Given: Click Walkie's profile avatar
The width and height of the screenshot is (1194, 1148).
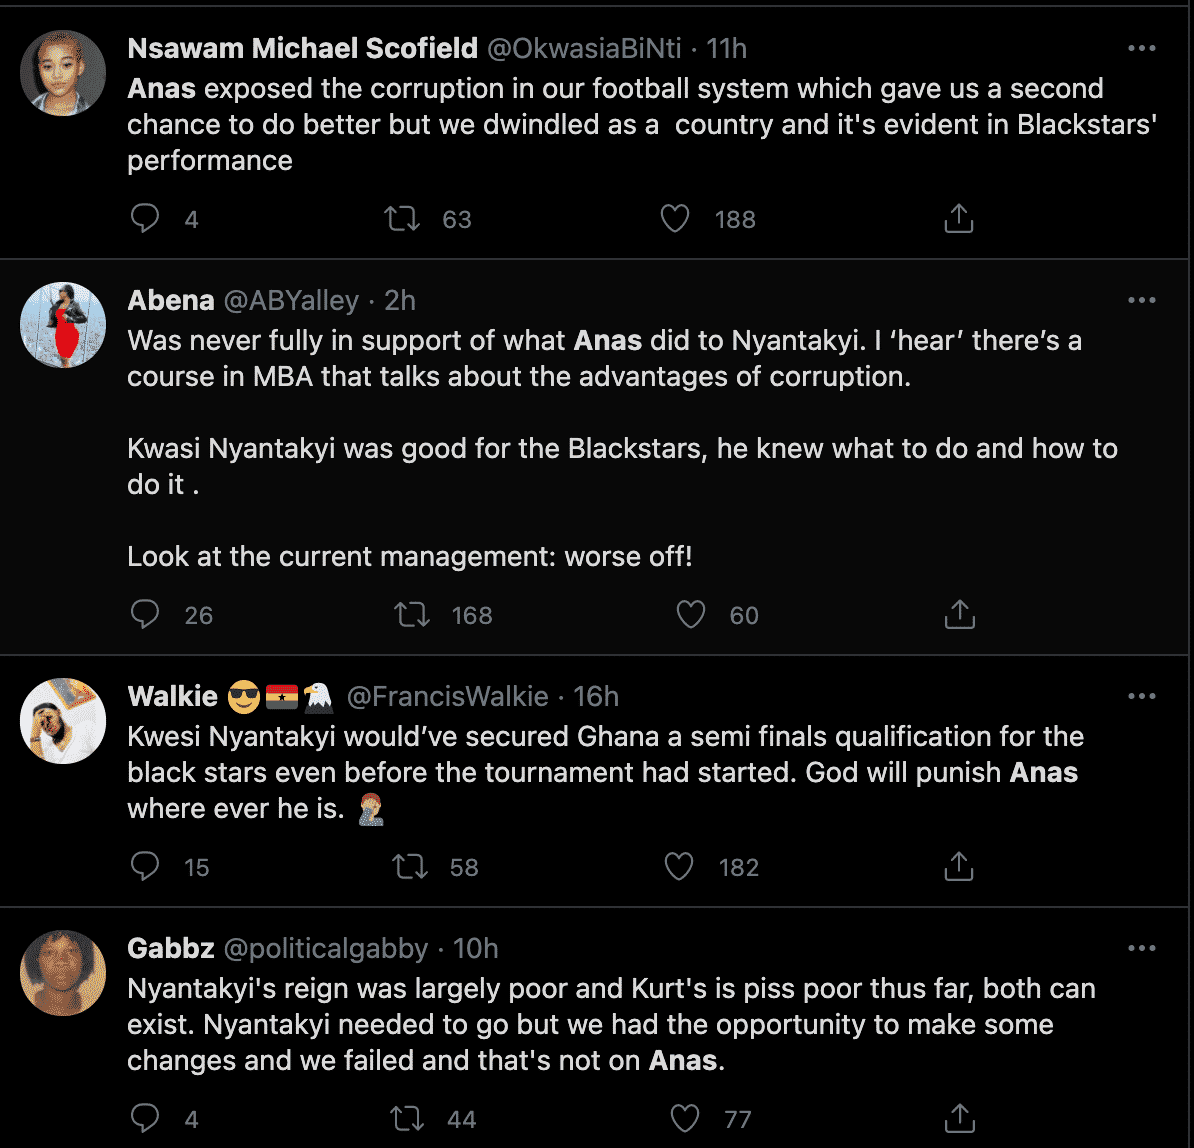Looking at the screenshot, I should pyautogui.click(x=63, y=721).
